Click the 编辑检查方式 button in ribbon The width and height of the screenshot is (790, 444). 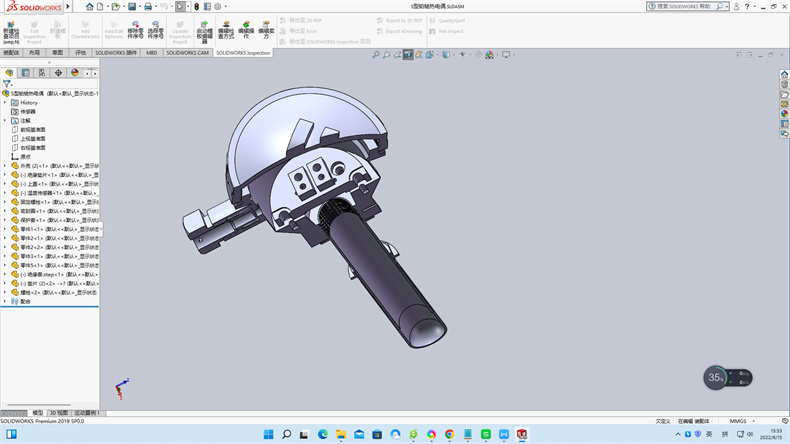tap(226, 29)
